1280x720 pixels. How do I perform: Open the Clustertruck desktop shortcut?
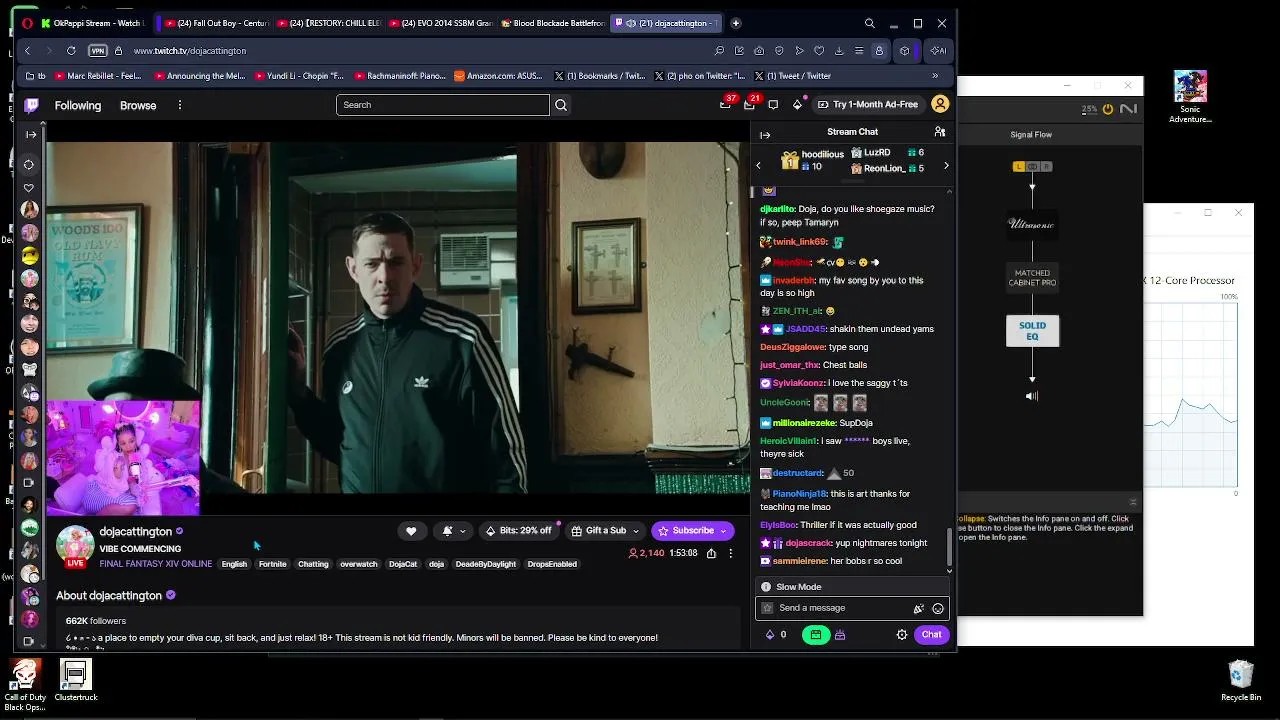[x=76, y=680]
